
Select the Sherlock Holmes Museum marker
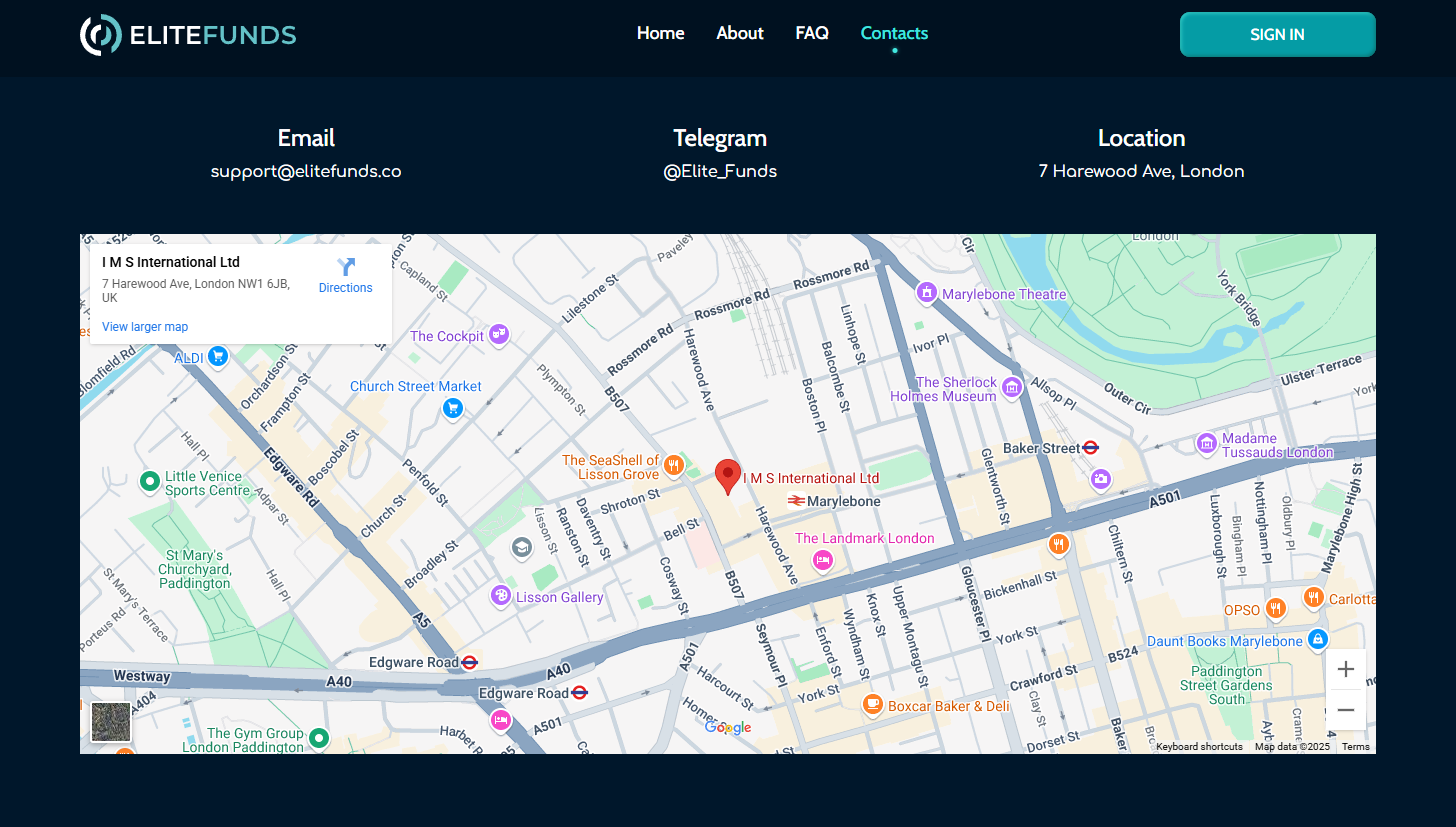1012,388
